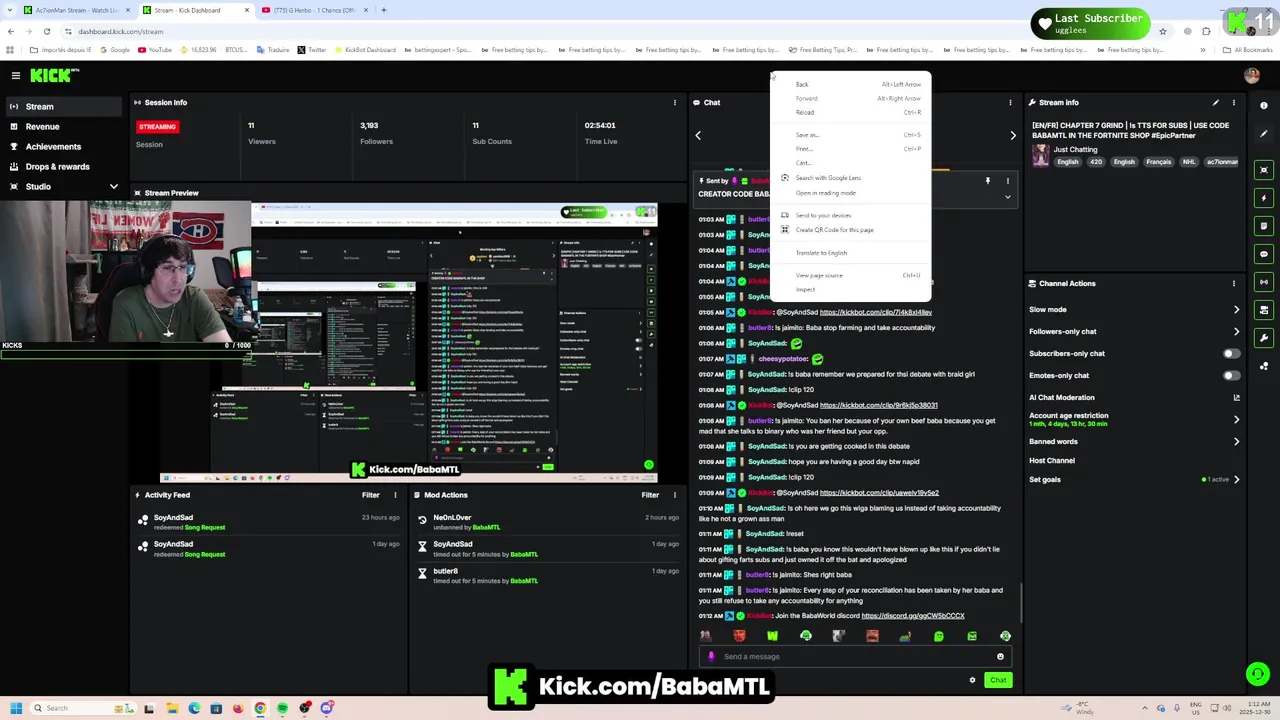Toggle the chat bubble widget icon in right rail
The height and width of the screenshot is (720, 1280).
click(x=1264, y=254)
